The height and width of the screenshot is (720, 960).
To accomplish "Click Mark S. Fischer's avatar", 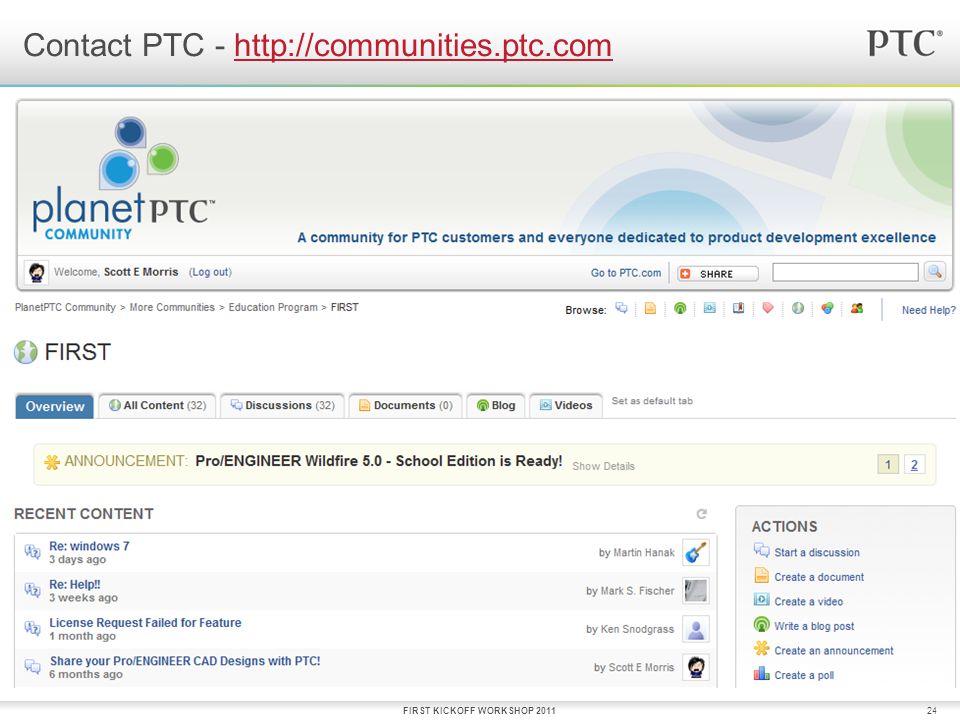I will [x=696, y=591].
